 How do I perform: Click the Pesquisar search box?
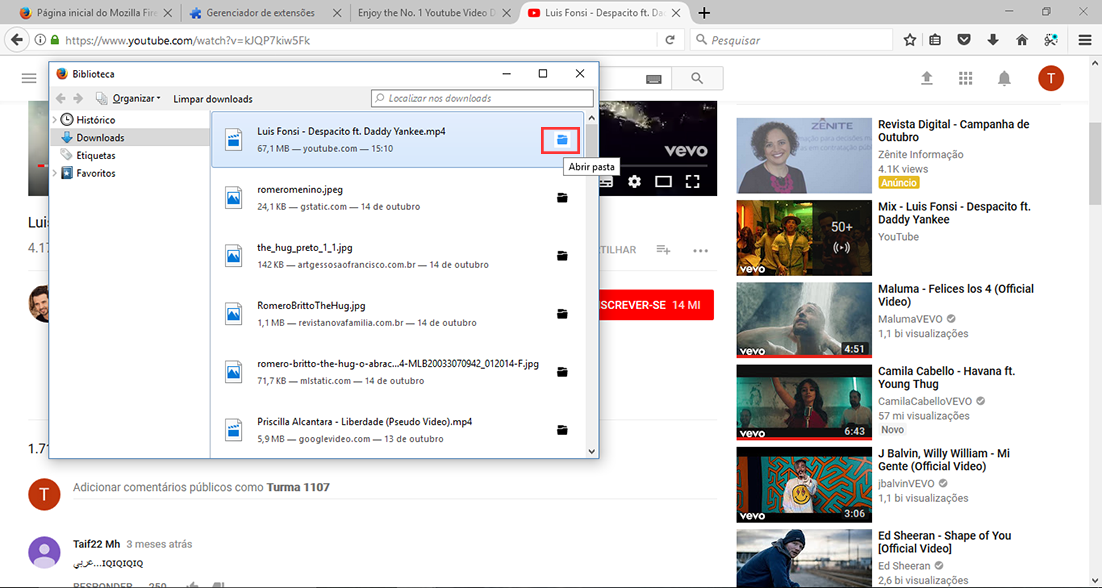pyautogui.click(x=791, y=40)
